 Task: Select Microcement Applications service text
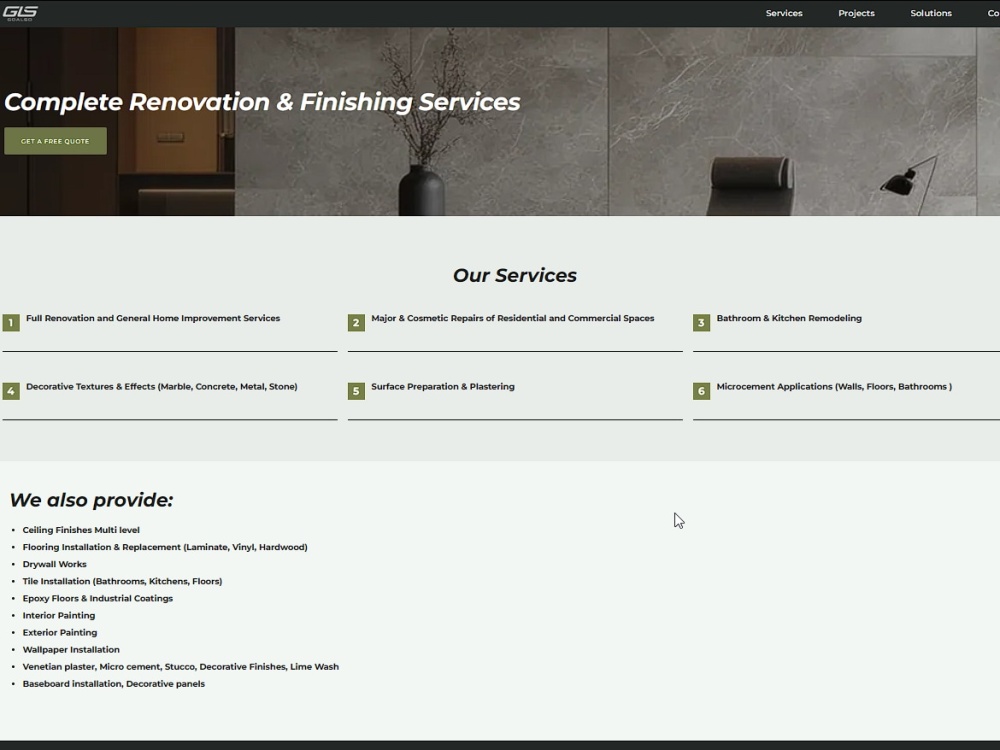[x=834, y=386]
